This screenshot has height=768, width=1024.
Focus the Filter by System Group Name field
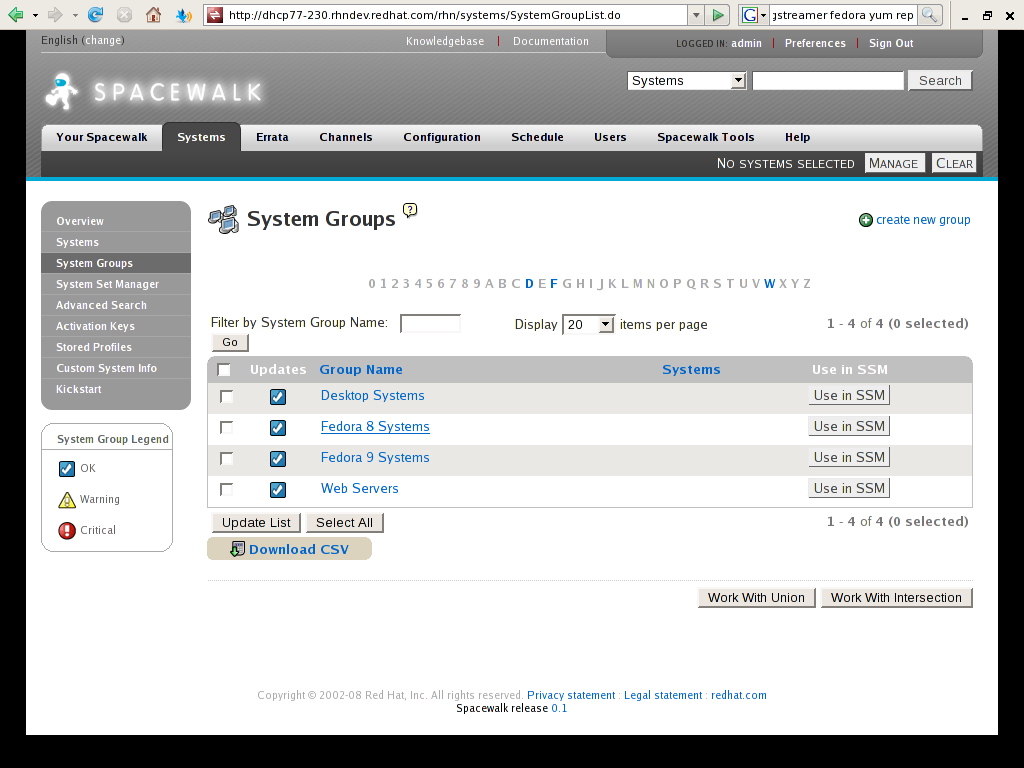point(430,323)
